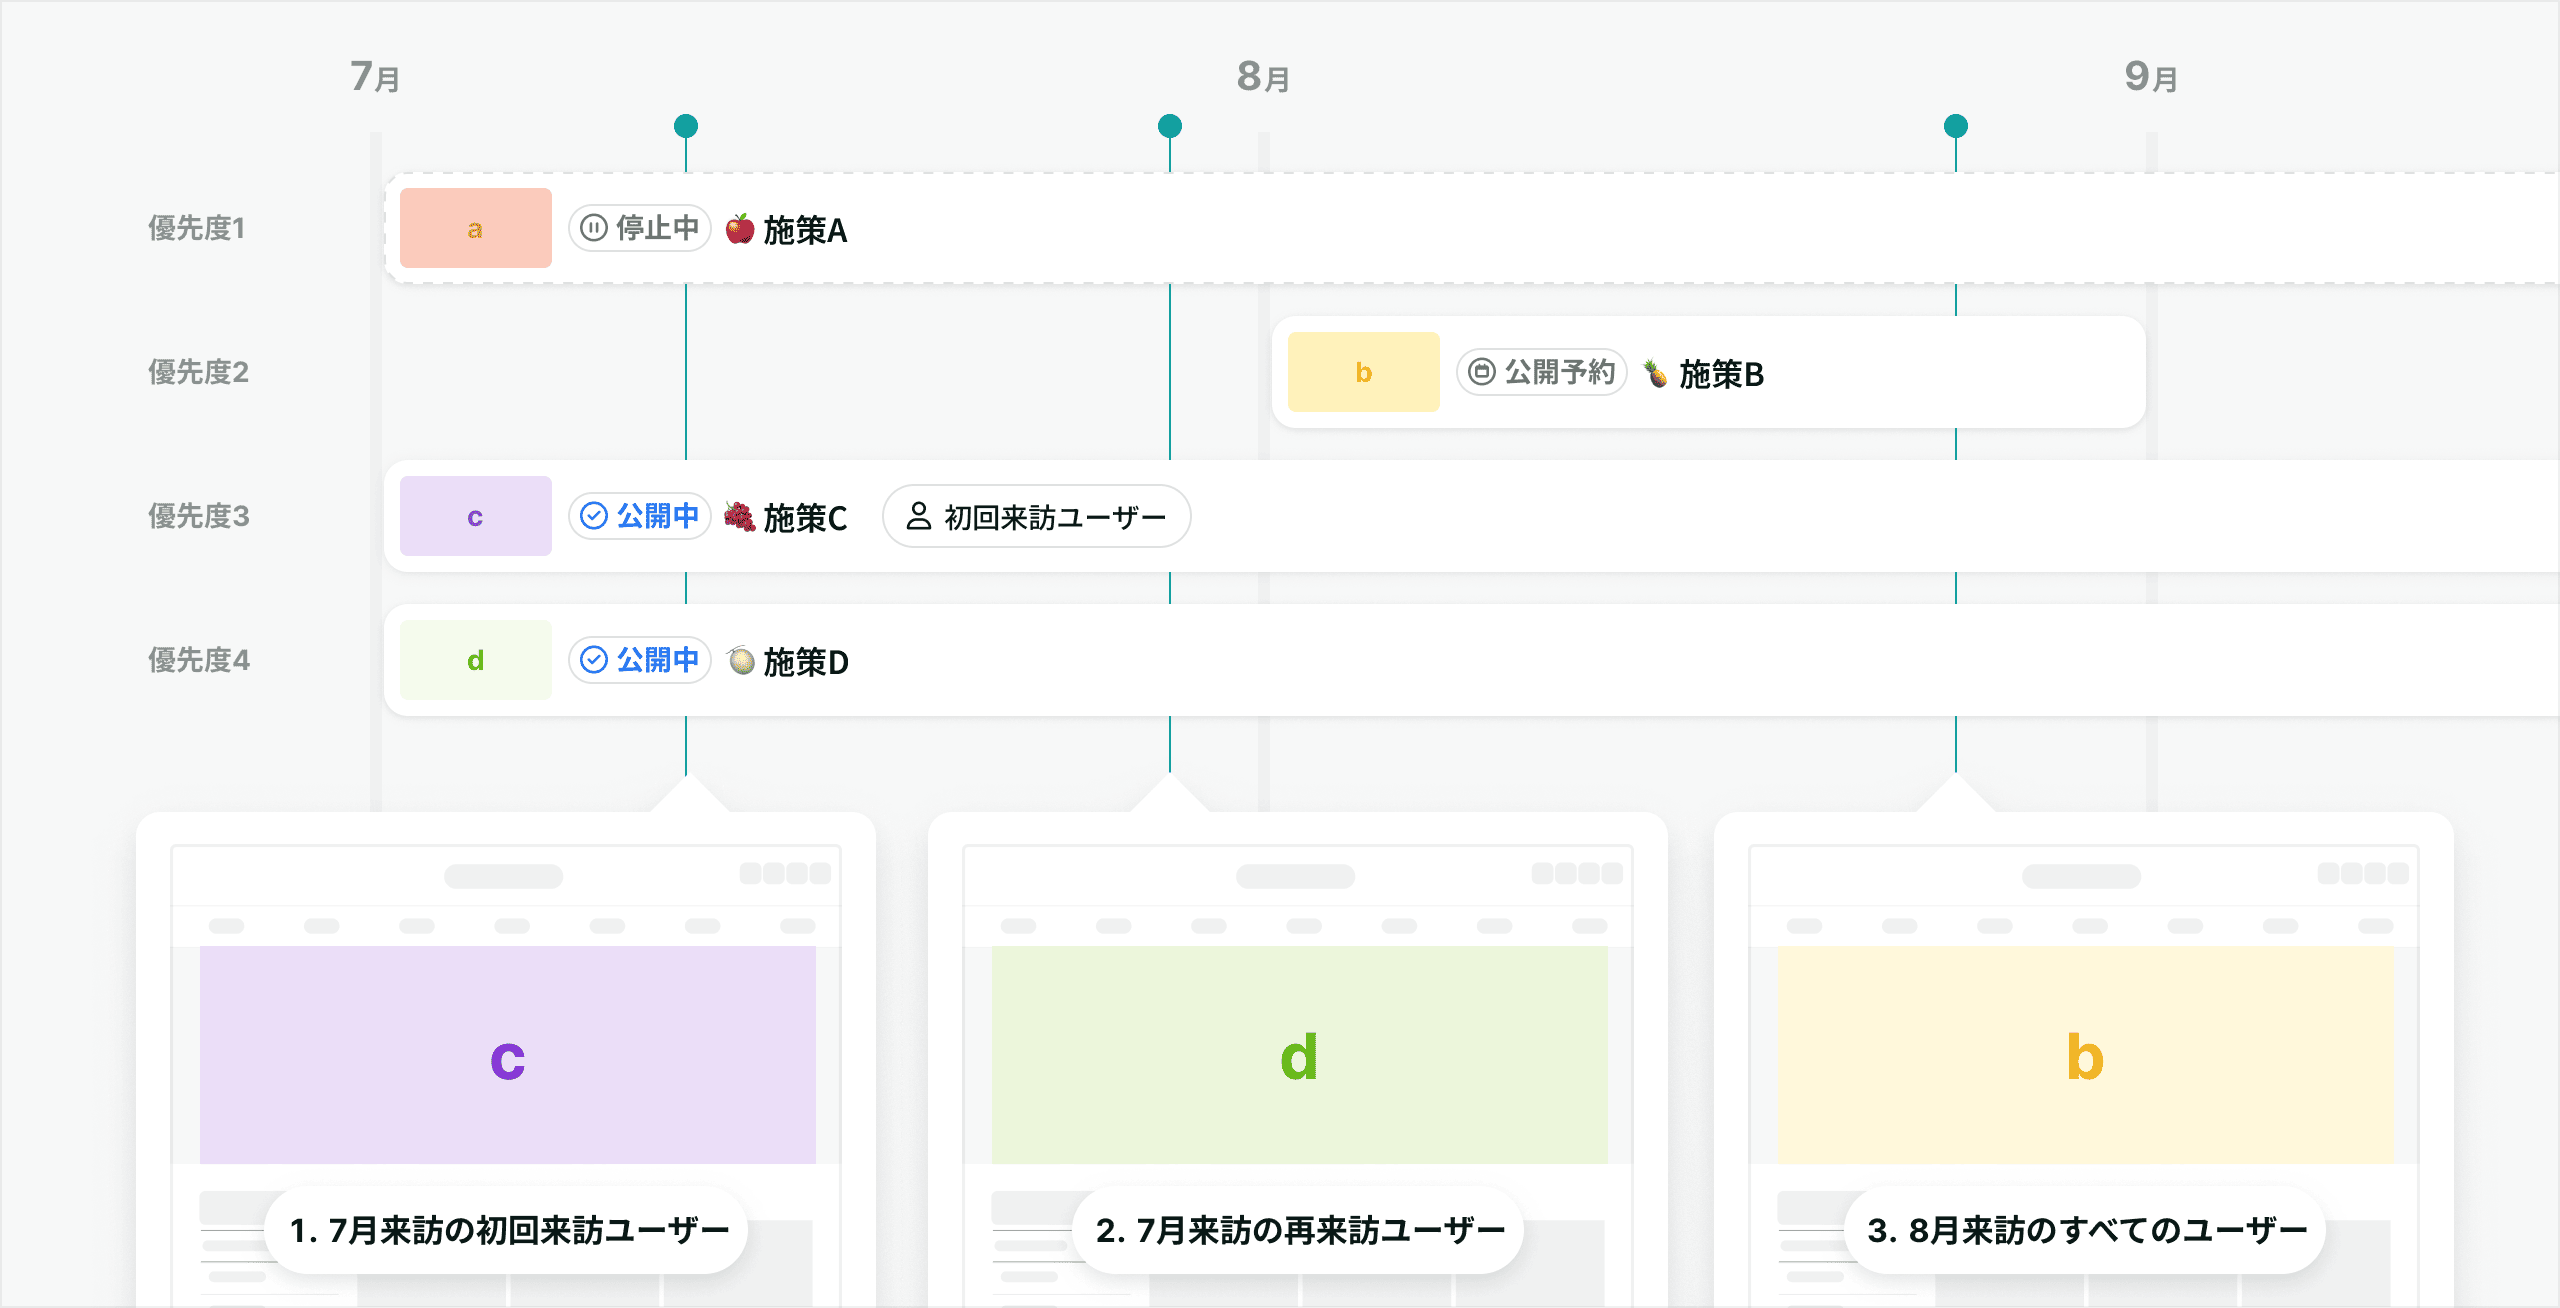Click the grapes icon next to 施策C
The image size is (2560, 1308).
740,516
